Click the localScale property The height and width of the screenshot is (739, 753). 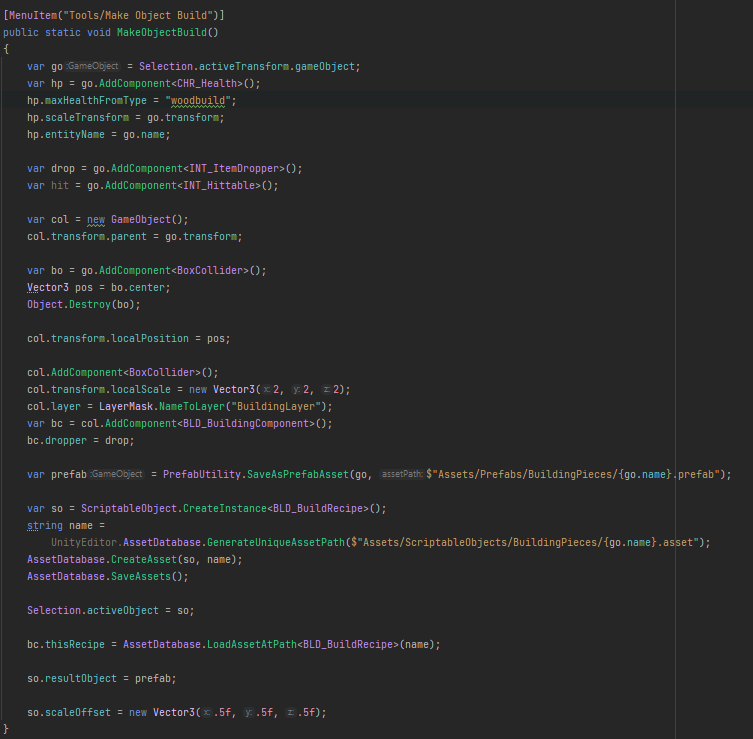pos(141,389)
